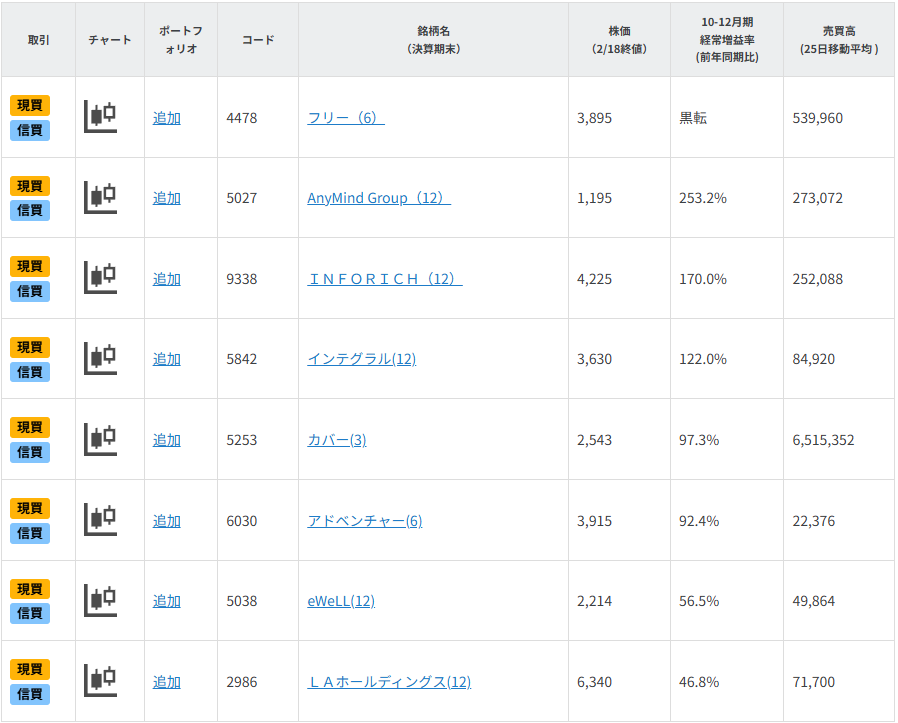Open the chart icon for フリー row
898x723 pixels.
(100, 117)
